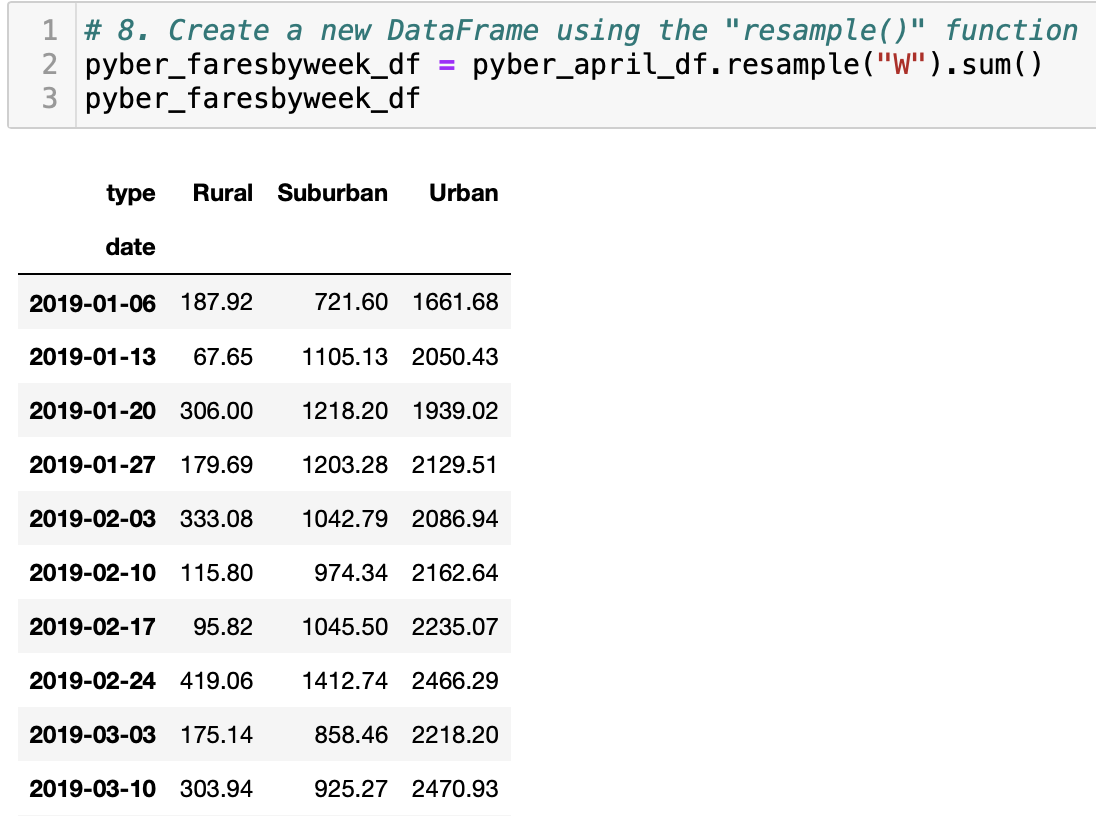
Task: Click code line 2 with resample("W").sum()
Action: [563, 64]
